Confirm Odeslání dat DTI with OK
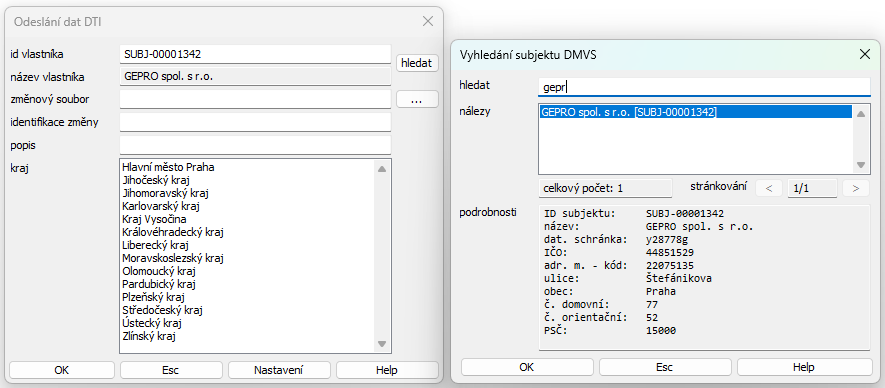Viewport: 885px width, 388px height. [x=62, y=370]
